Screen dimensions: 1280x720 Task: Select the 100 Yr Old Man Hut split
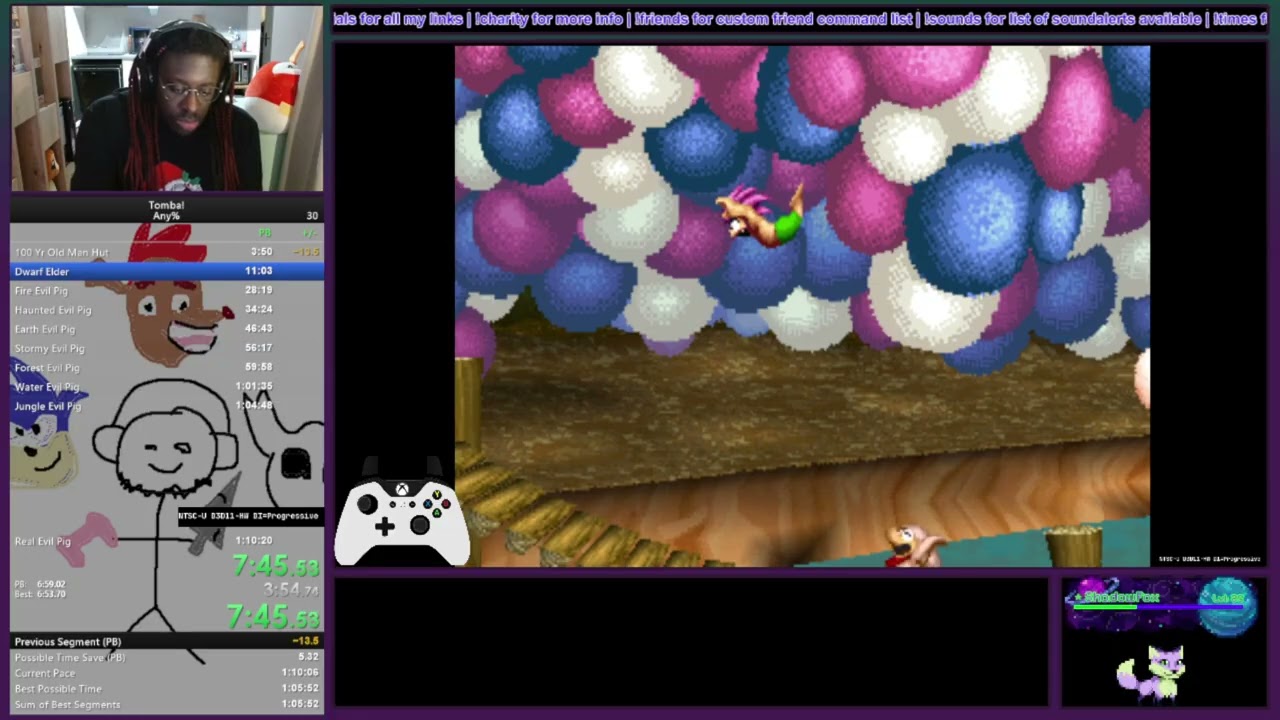click(167, 252)
